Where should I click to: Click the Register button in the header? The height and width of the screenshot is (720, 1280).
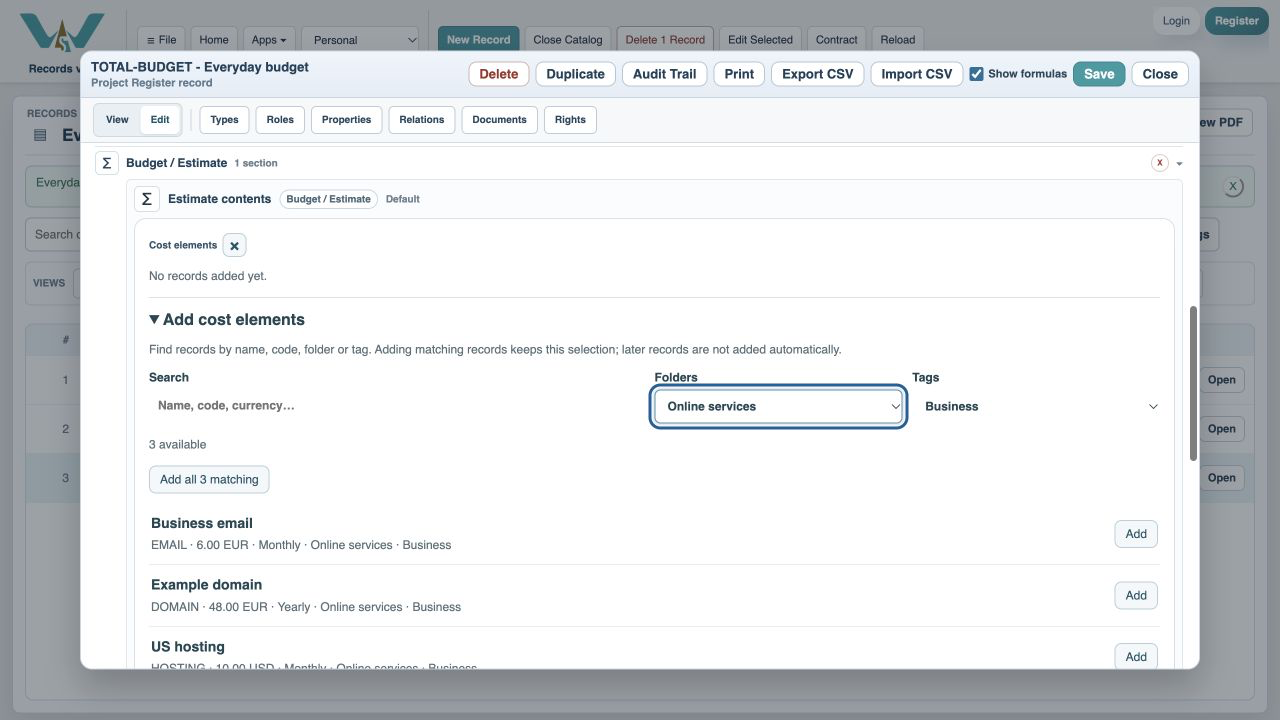click(1237, 21)
